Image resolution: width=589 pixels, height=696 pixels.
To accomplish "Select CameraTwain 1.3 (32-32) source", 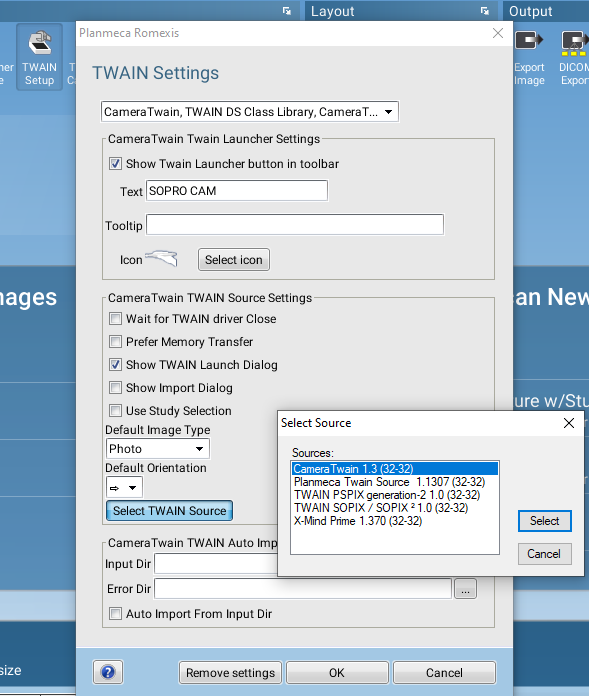I will point(395,469).
